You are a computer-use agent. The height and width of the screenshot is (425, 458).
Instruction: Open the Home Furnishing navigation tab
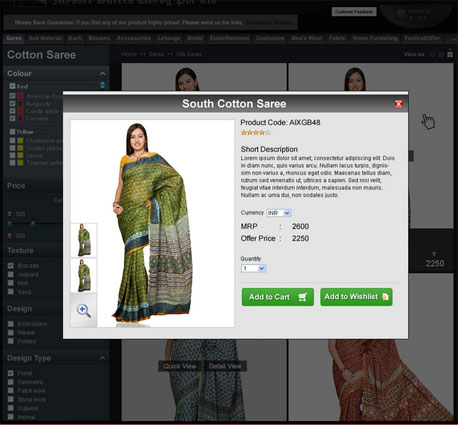coord(375,38)
